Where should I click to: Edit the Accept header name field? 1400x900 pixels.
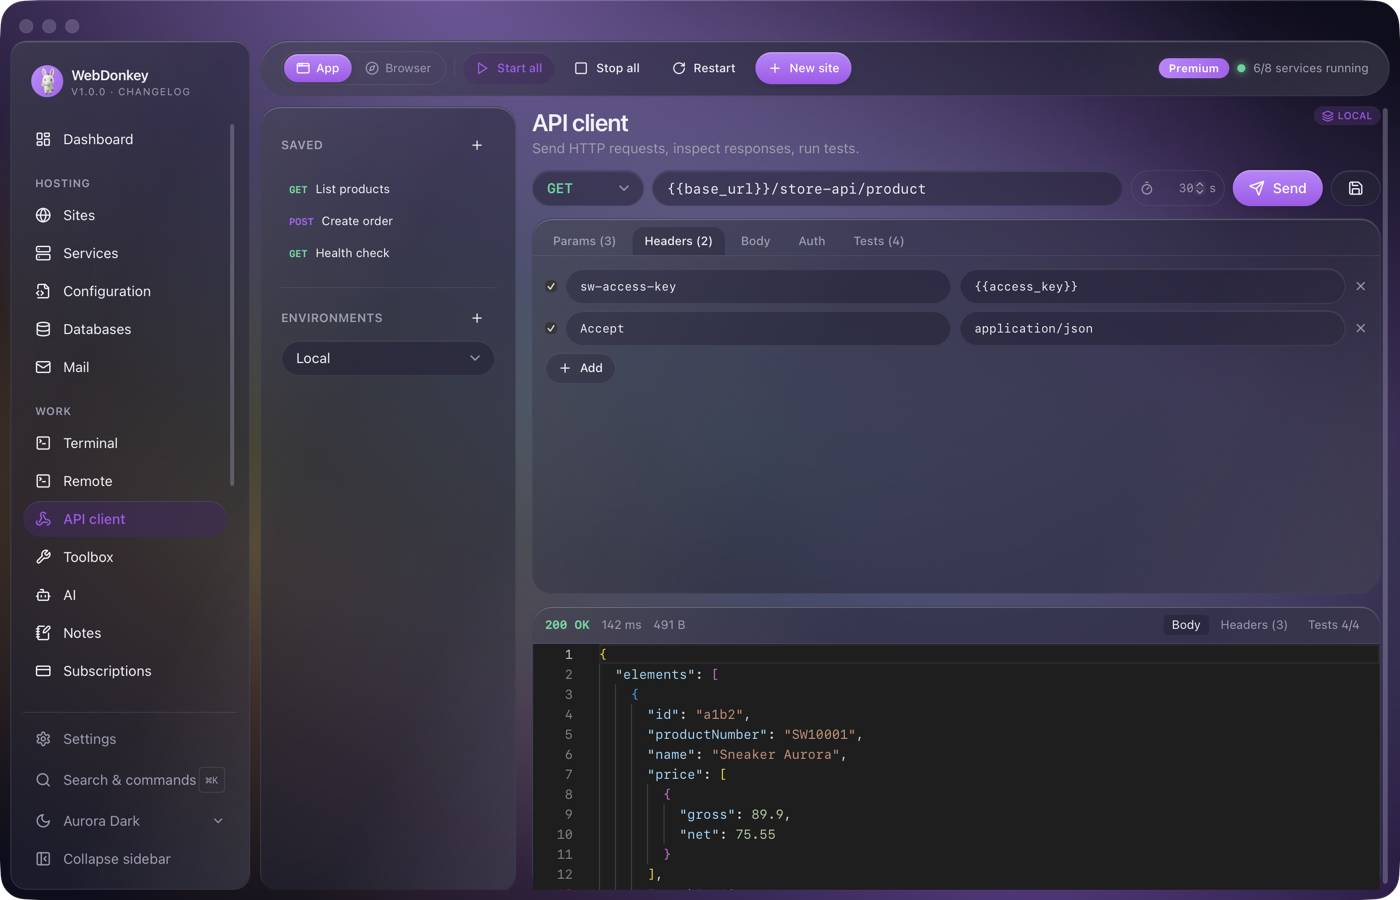[x=758, y=328]
